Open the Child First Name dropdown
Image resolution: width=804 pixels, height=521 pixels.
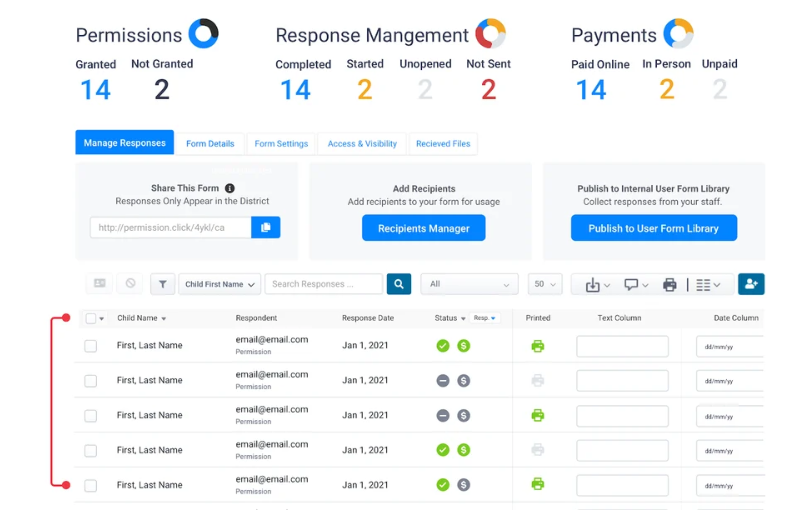click(219, 284)
